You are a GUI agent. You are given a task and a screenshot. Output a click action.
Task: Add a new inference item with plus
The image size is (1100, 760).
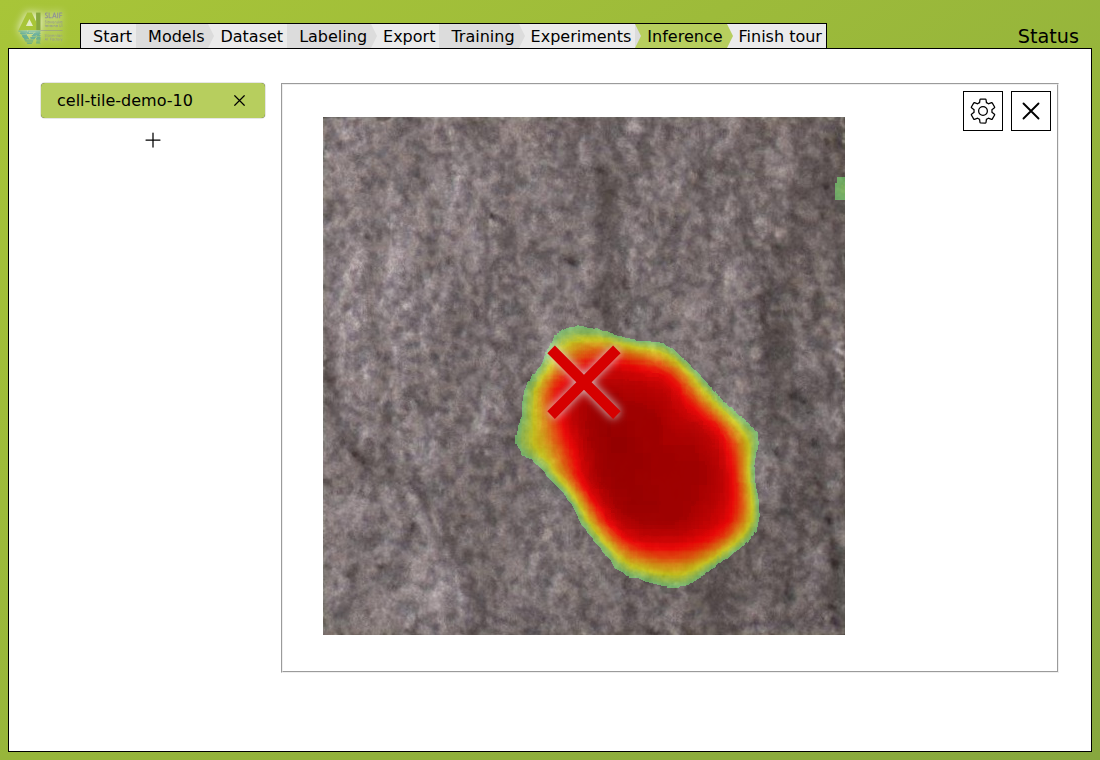point(153,140)
